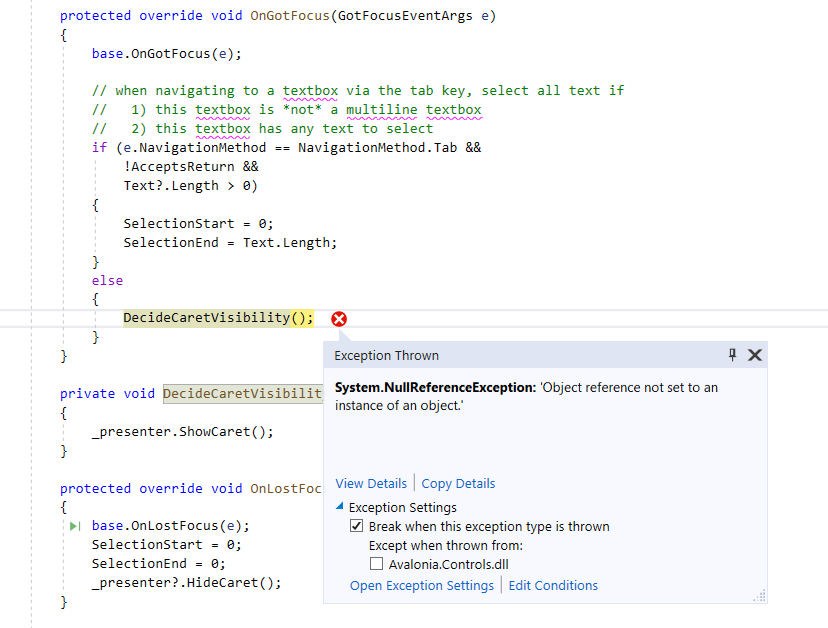Screen dimensions: 828x628
Task: Click base.OnLostFocus(e); statement
Action: (171, 526)
